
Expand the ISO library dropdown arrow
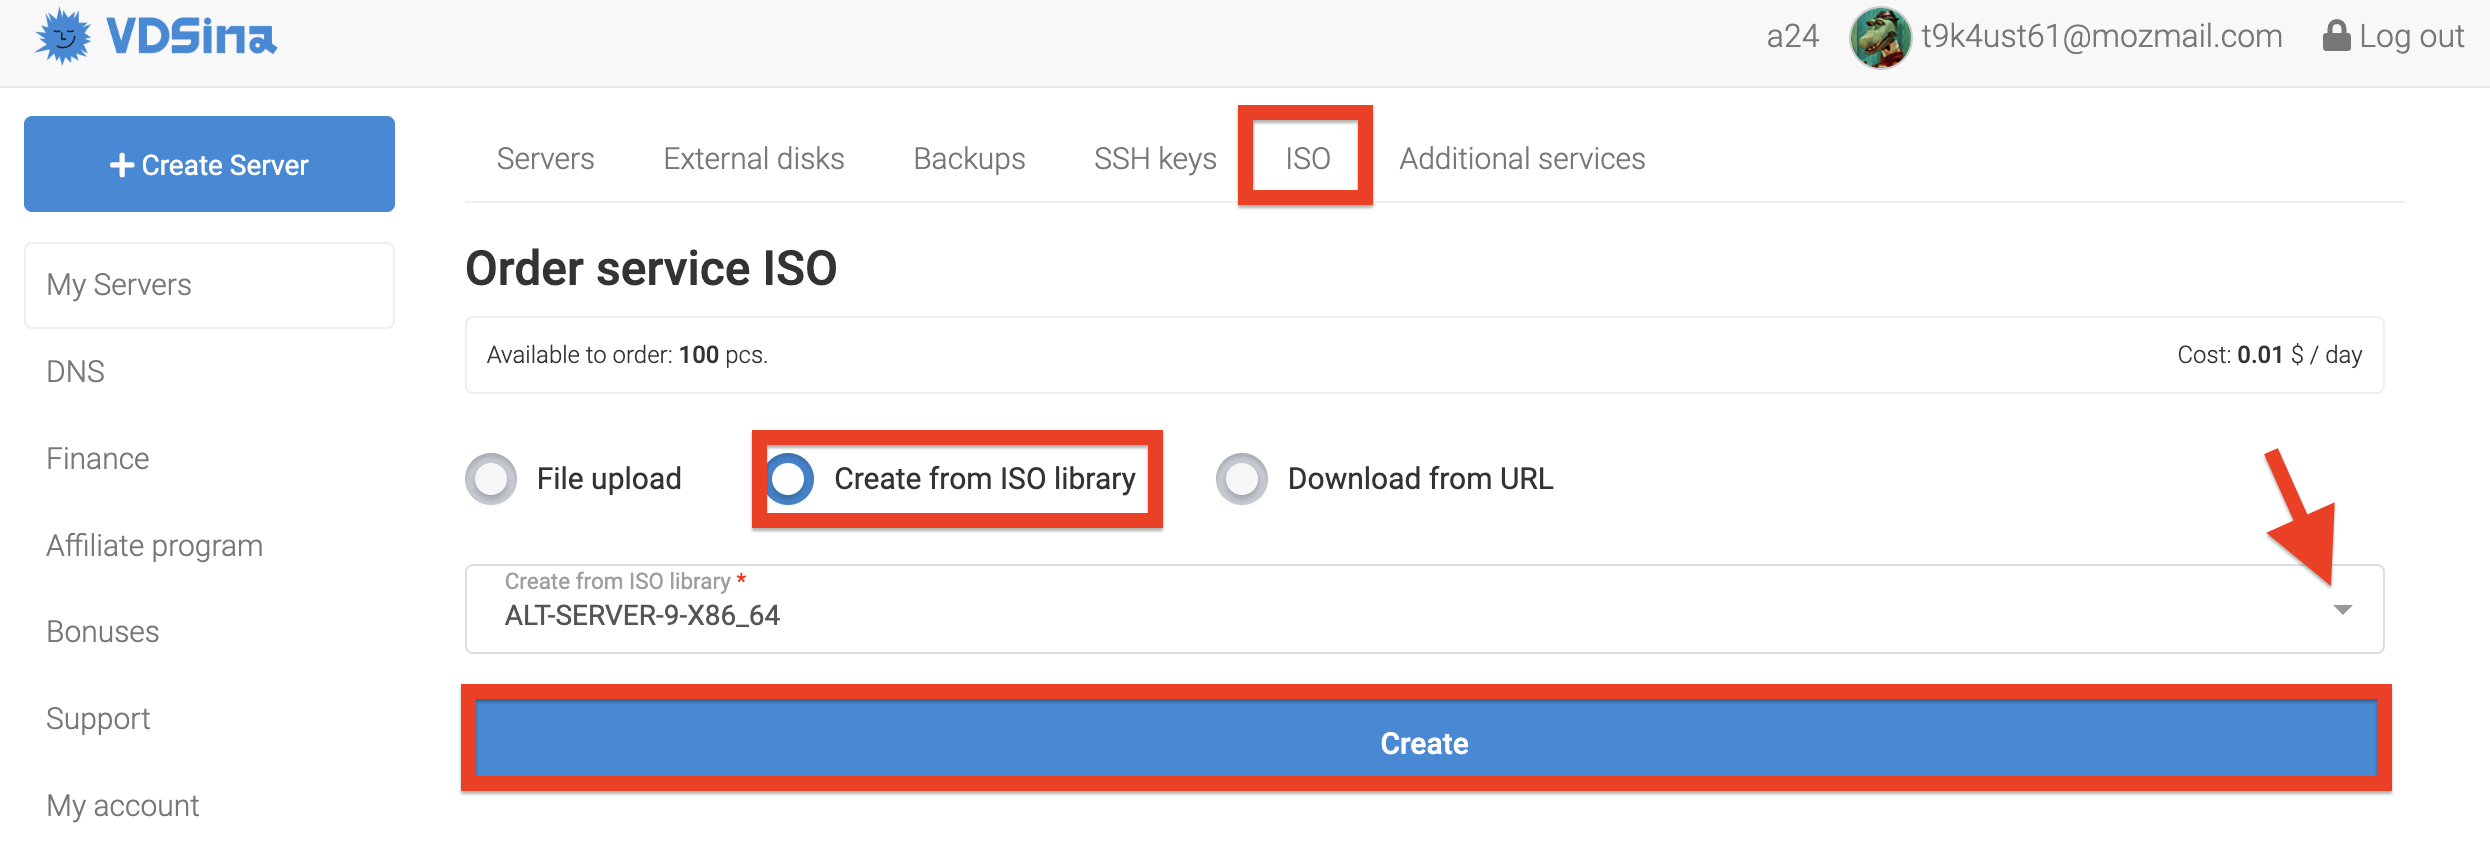tap(2342, 610)
